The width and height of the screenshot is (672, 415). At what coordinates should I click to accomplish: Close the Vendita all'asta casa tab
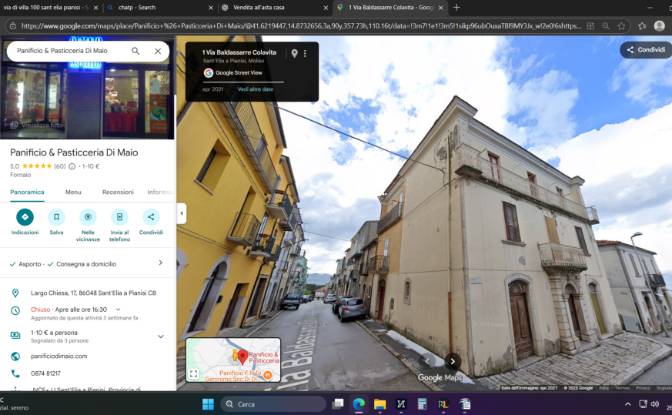click(x=326, y=8)
